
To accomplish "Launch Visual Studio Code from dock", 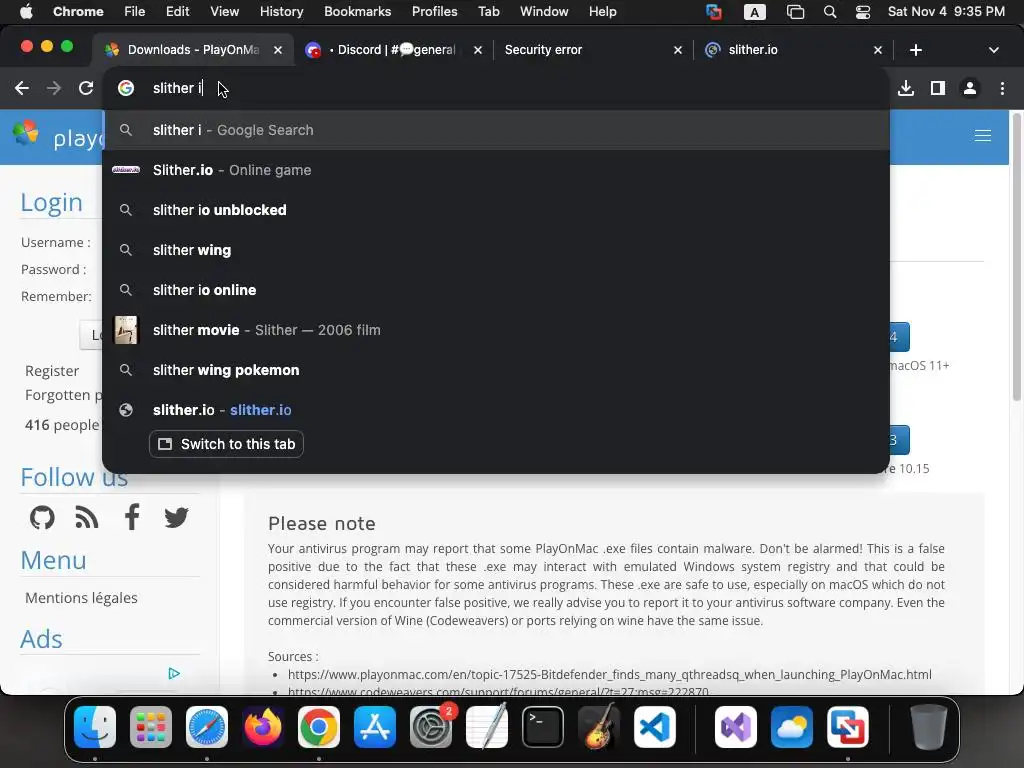I will coord(654,727).
